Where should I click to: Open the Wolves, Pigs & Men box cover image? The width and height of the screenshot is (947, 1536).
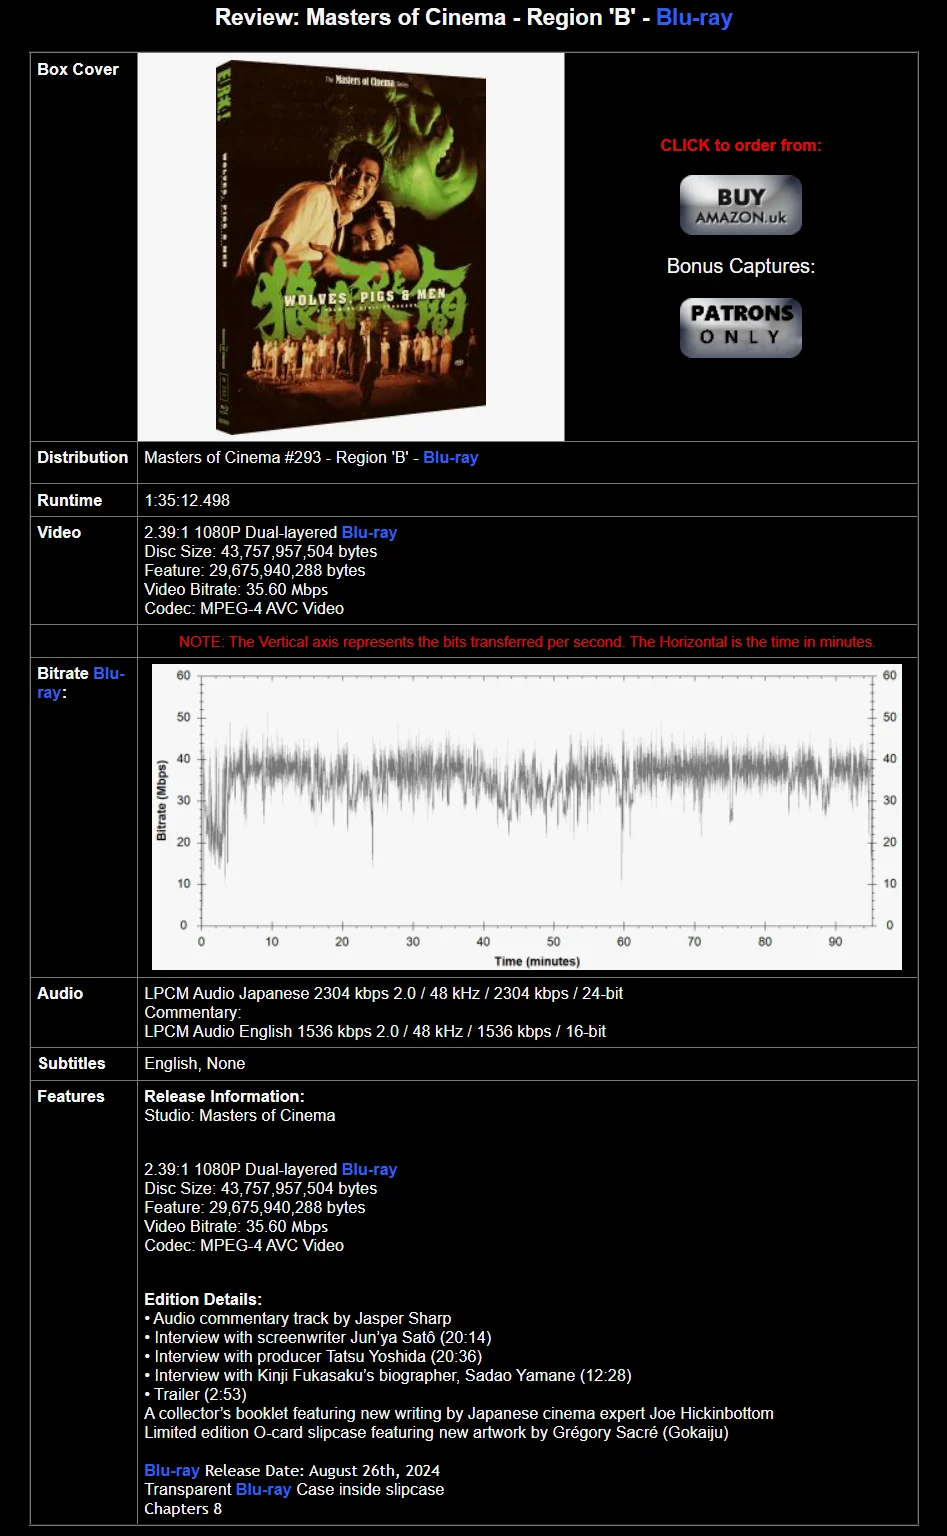[x=351, y=247]
